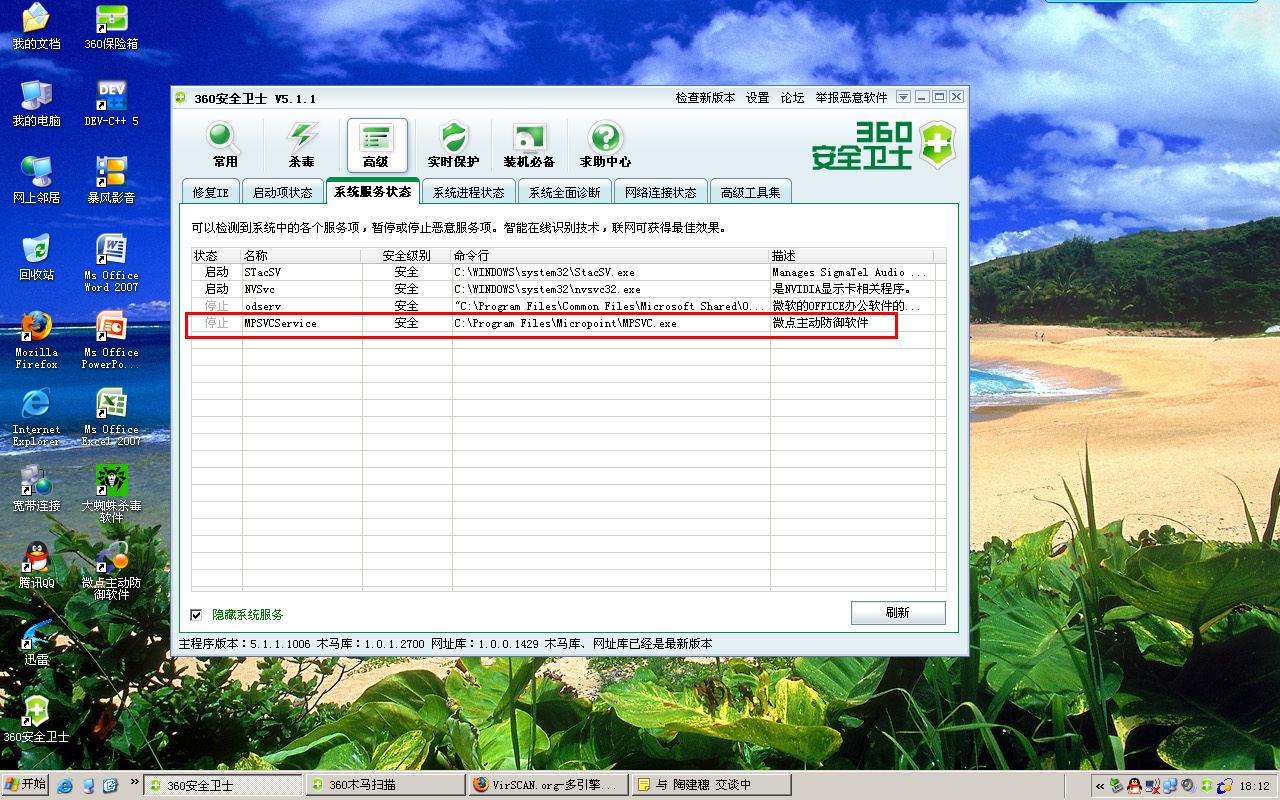Open 实时保护 real-time protection
1280x800 pixels.
coord(453,145)
